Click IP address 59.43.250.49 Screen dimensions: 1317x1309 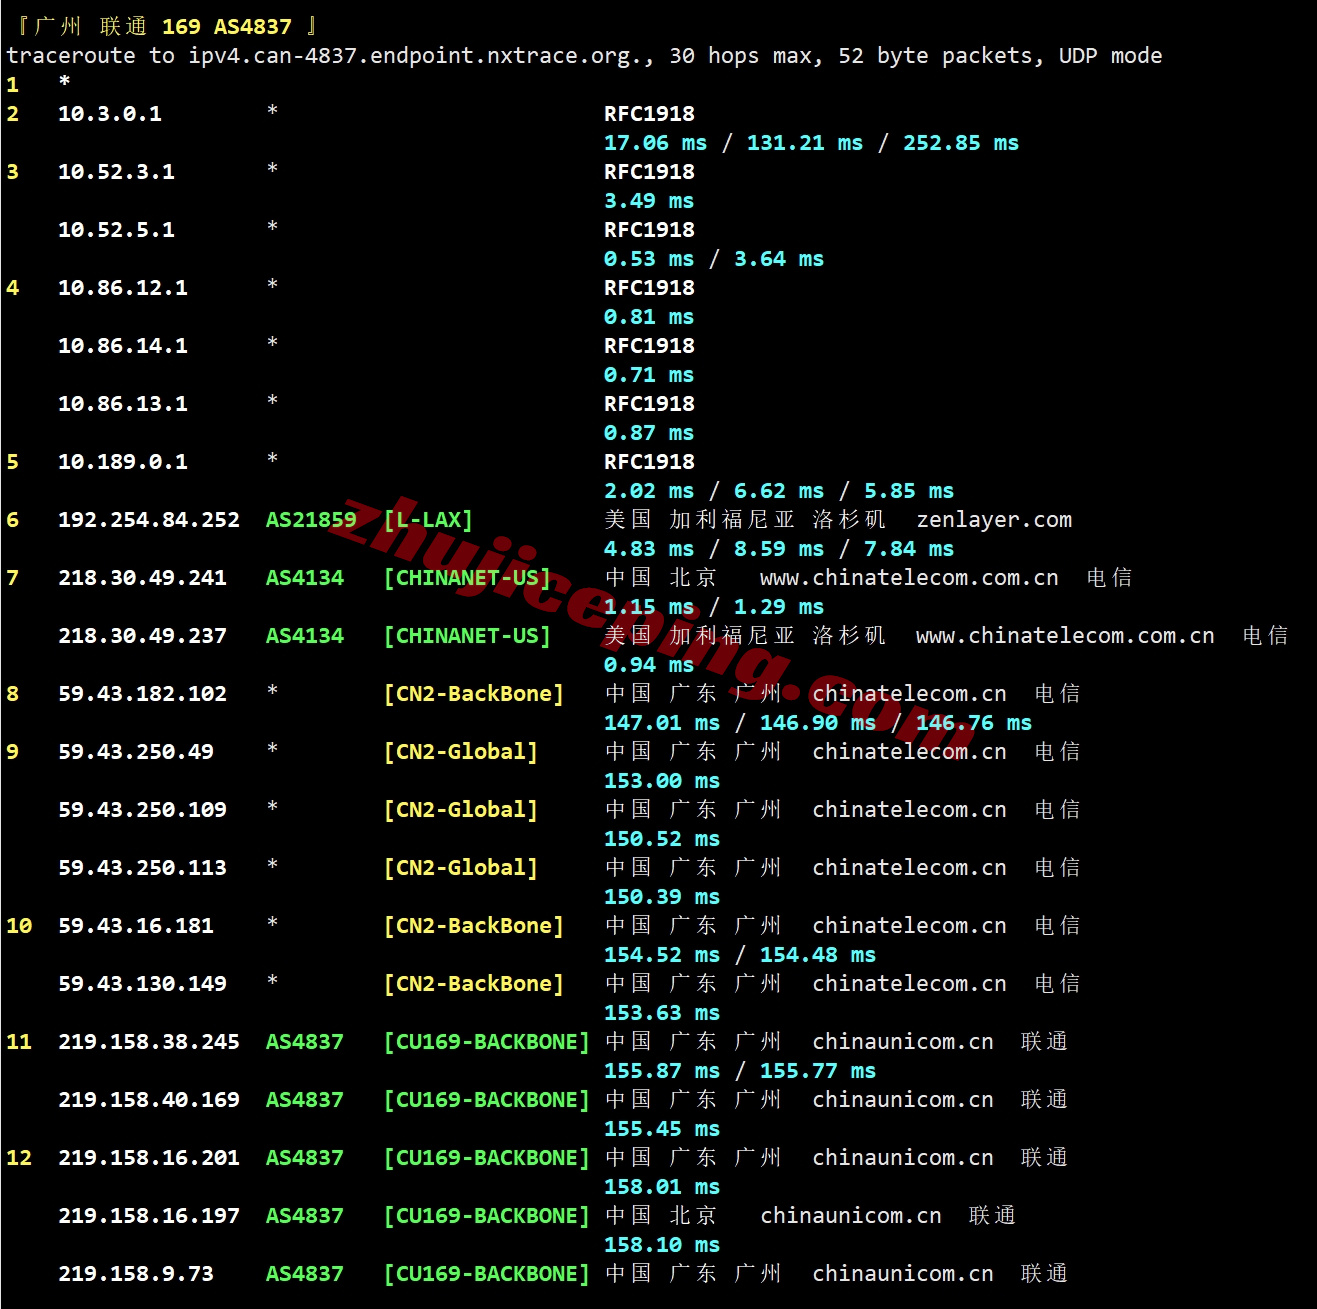pyautogui.click(x=136, y=752)
